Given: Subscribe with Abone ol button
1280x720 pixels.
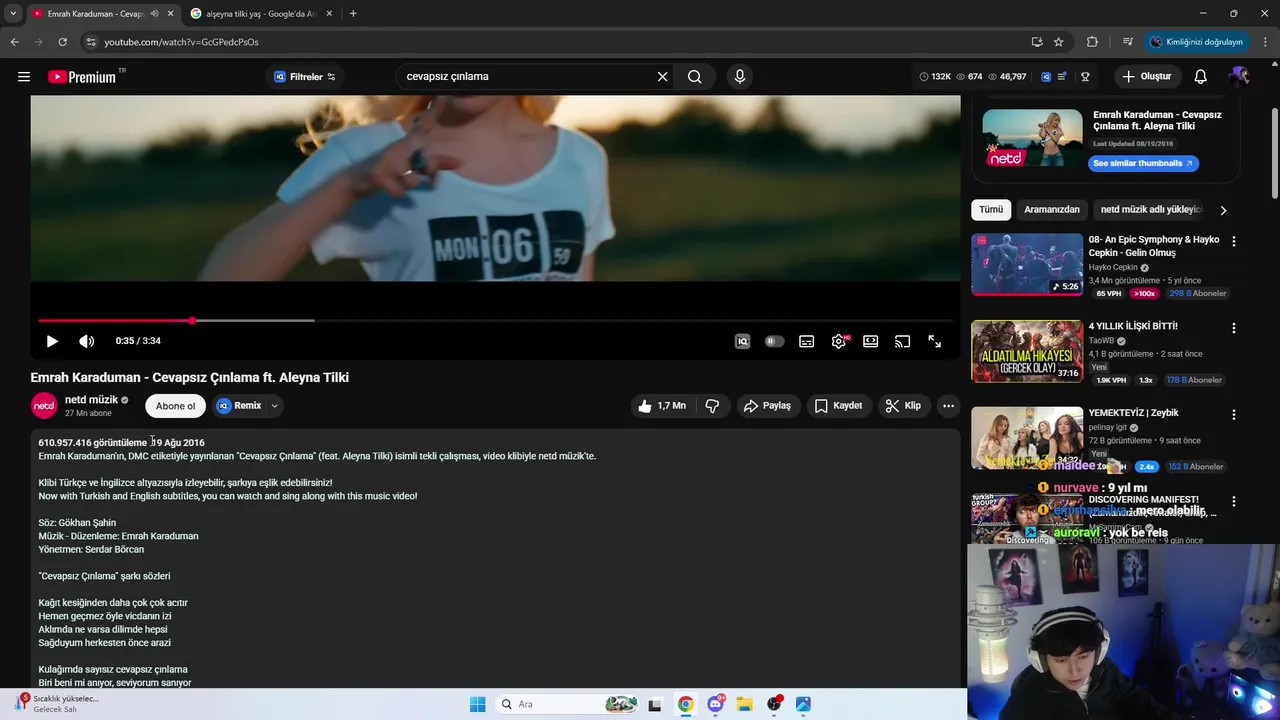Looking at the screenshot, I should pos(175,406).
